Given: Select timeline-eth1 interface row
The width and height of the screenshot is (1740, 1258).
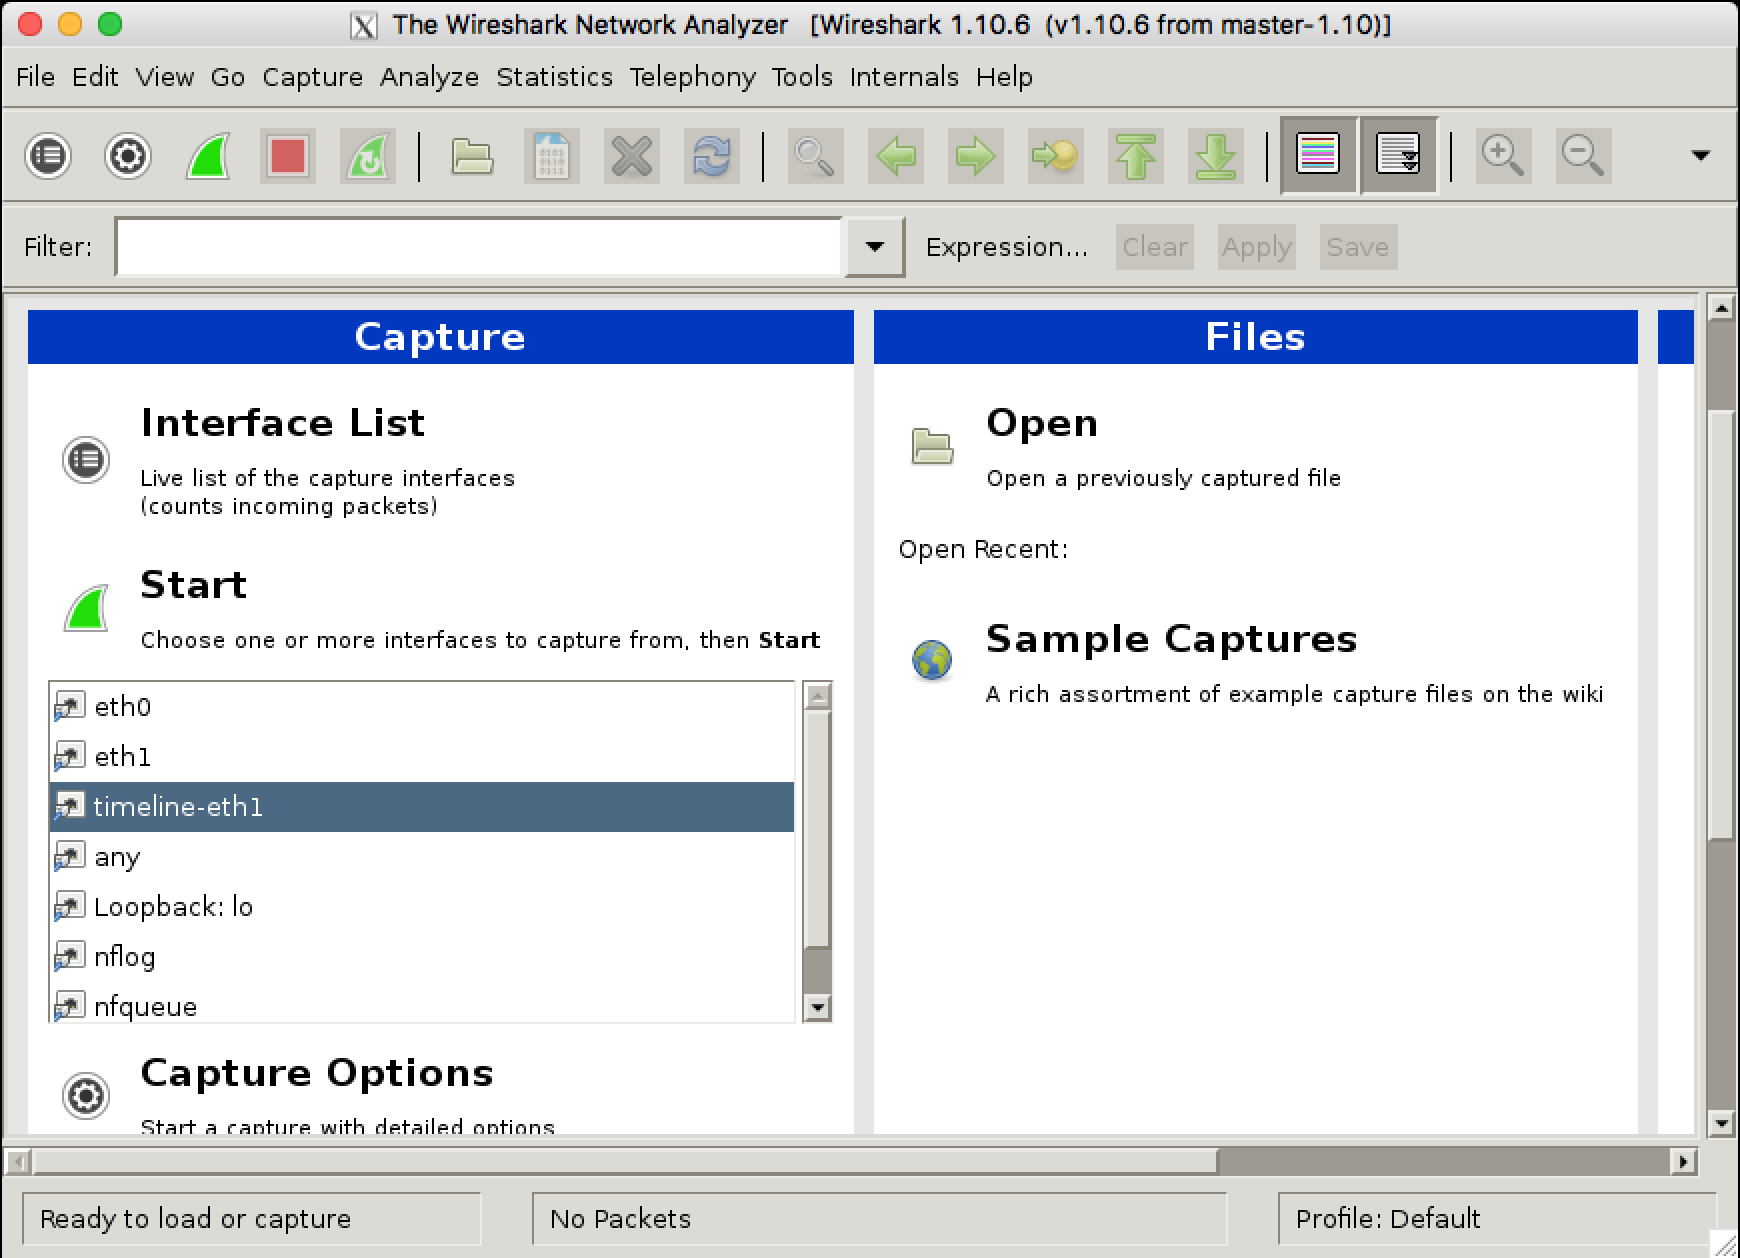Looking at the screenshot, I should (421, 807).
